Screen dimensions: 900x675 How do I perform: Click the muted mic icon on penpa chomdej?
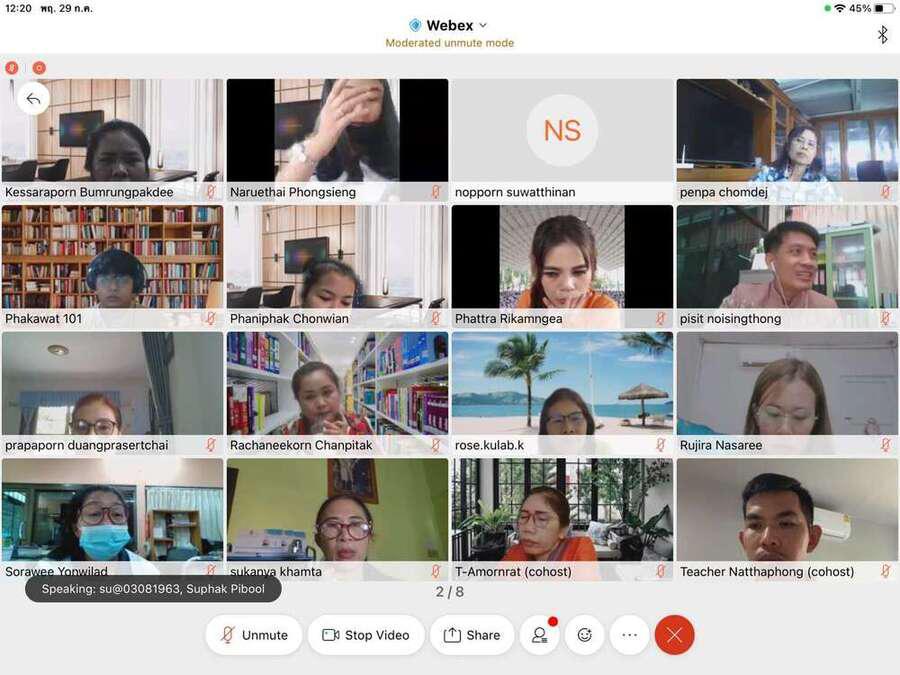click(x=885, y=192)
